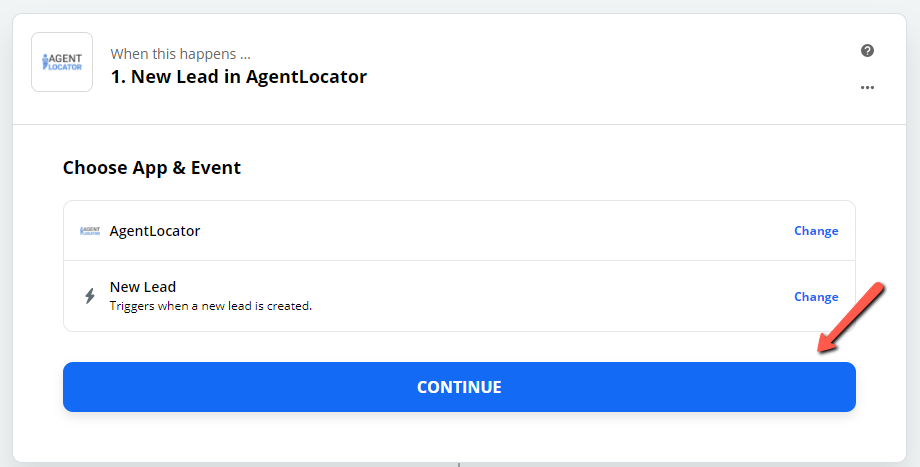Open the help question mark icon

(867, 50)
